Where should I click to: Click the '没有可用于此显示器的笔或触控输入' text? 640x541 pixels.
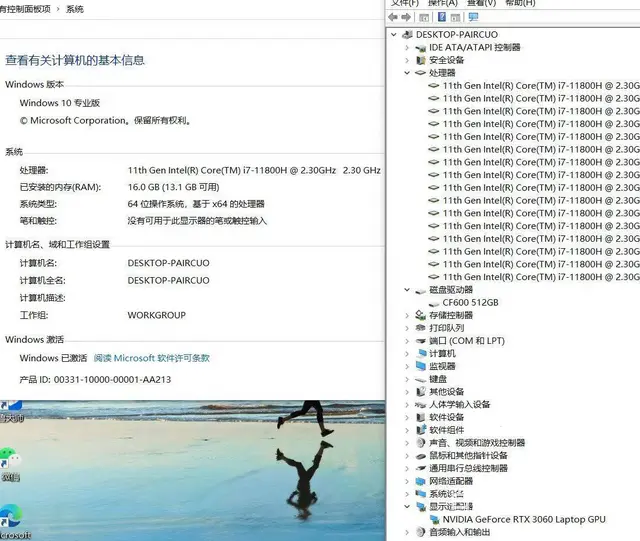tap(197, 221)
